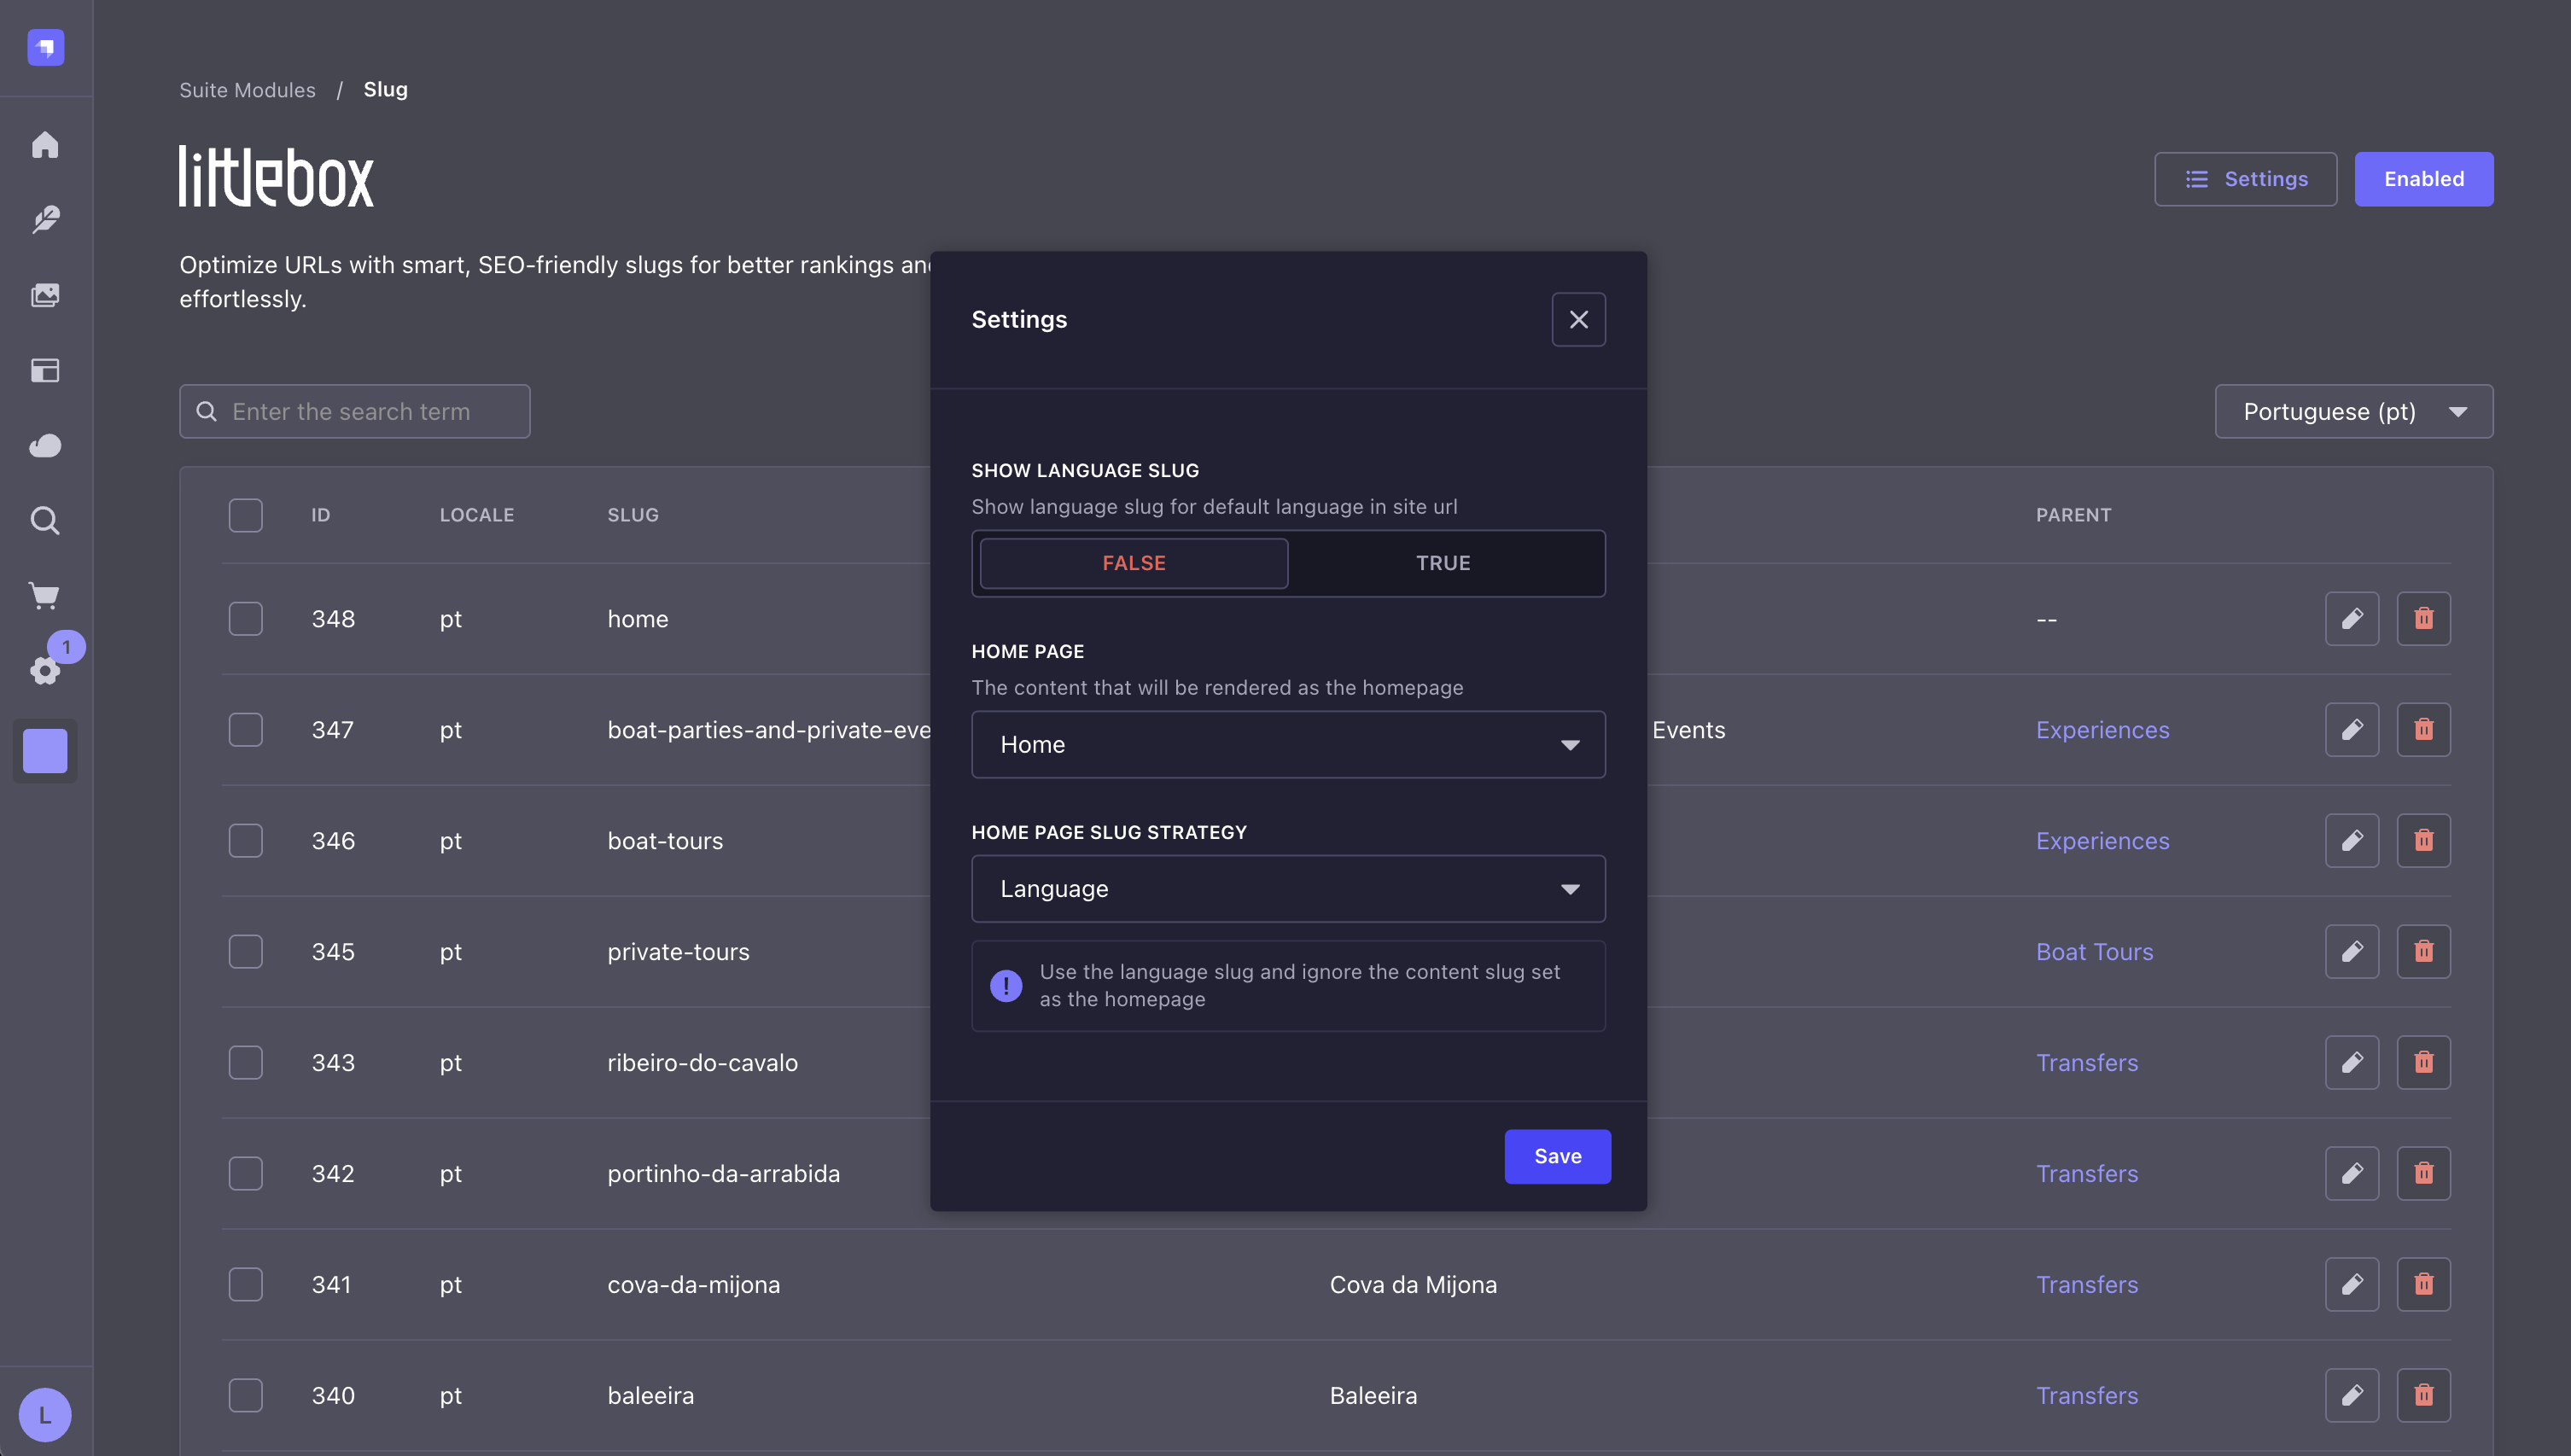Open the Boat Tours parent link
Viewport: 2571px width, 1456px height.
(x=2094, y=952)
